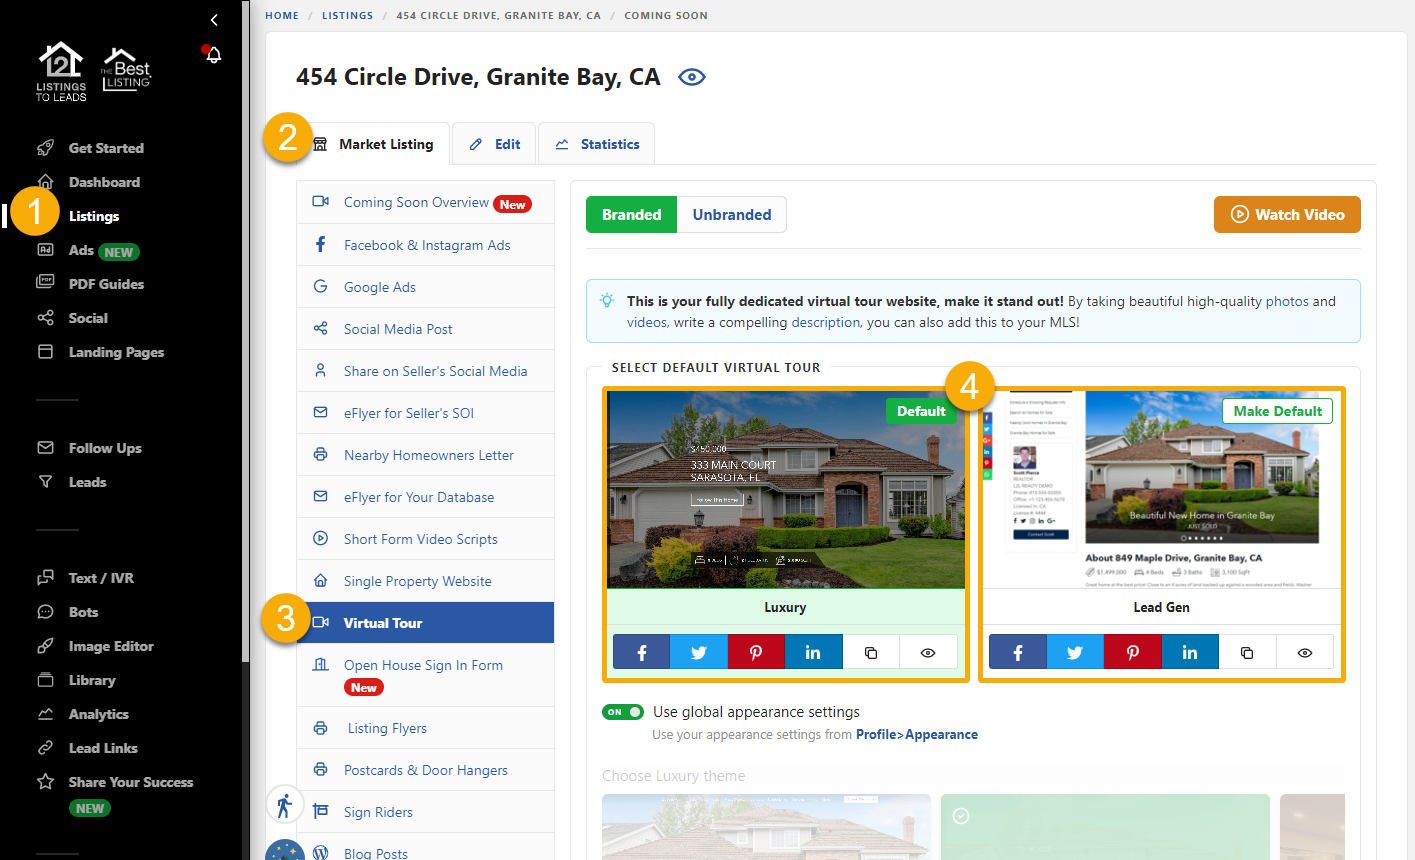This screenshot has height=860, width=1415.
Task: Share Luxury tour on Facebook
Action: pos(641,652)
